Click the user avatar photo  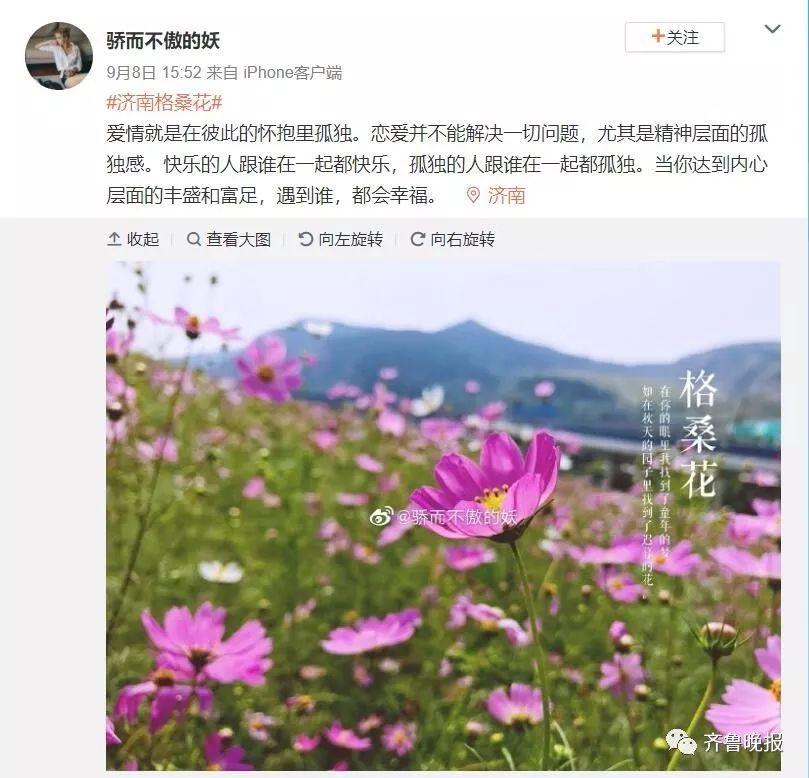point(59,56)
